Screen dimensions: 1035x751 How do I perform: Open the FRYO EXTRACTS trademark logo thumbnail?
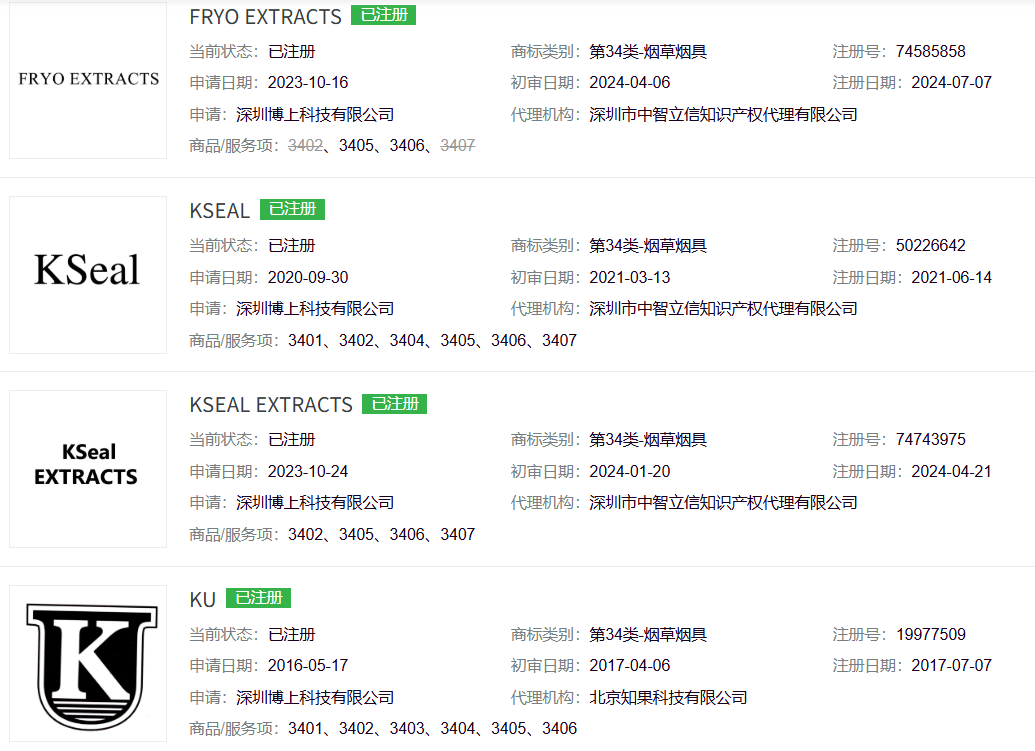pyautogui.click(x=88, y=79)
